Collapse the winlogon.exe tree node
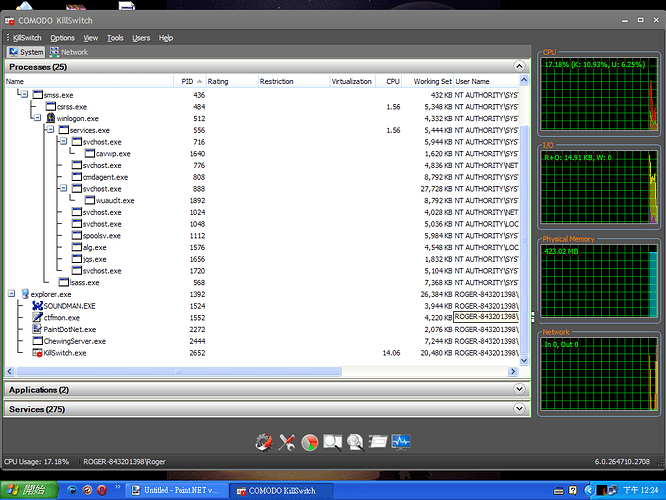Image resolution: width=666 pixels, height=500 pixels. coord(37,118)
